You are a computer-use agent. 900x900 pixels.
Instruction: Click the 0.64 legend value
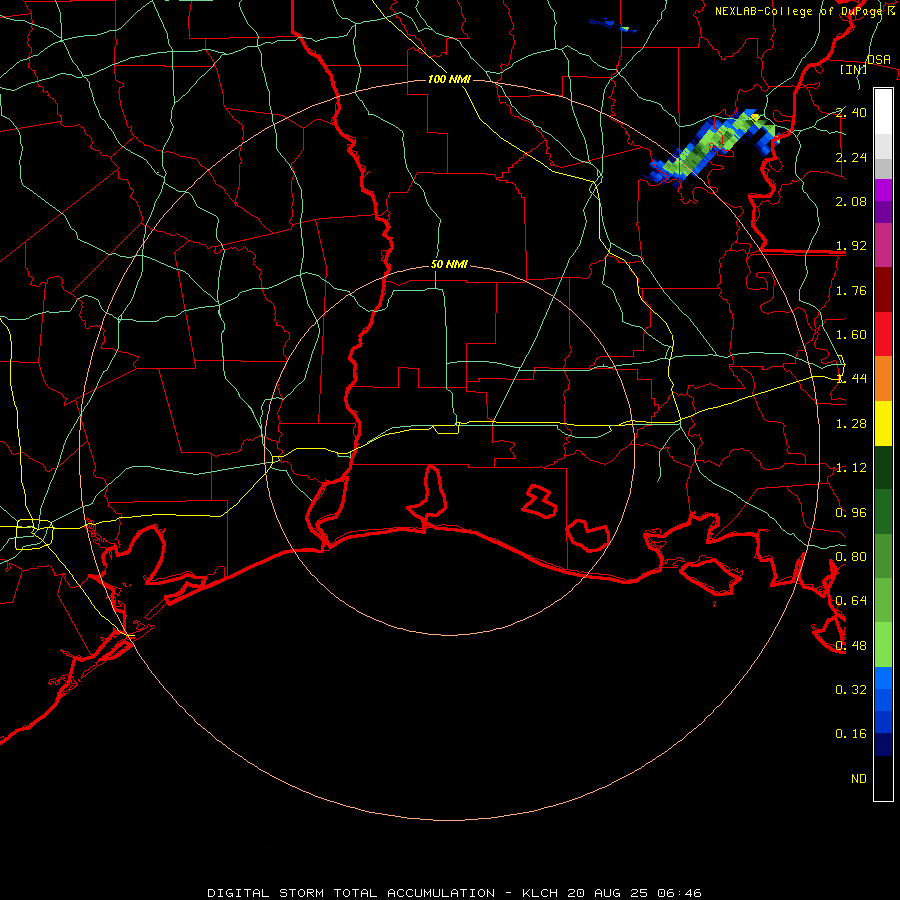[x=851, y=601]
